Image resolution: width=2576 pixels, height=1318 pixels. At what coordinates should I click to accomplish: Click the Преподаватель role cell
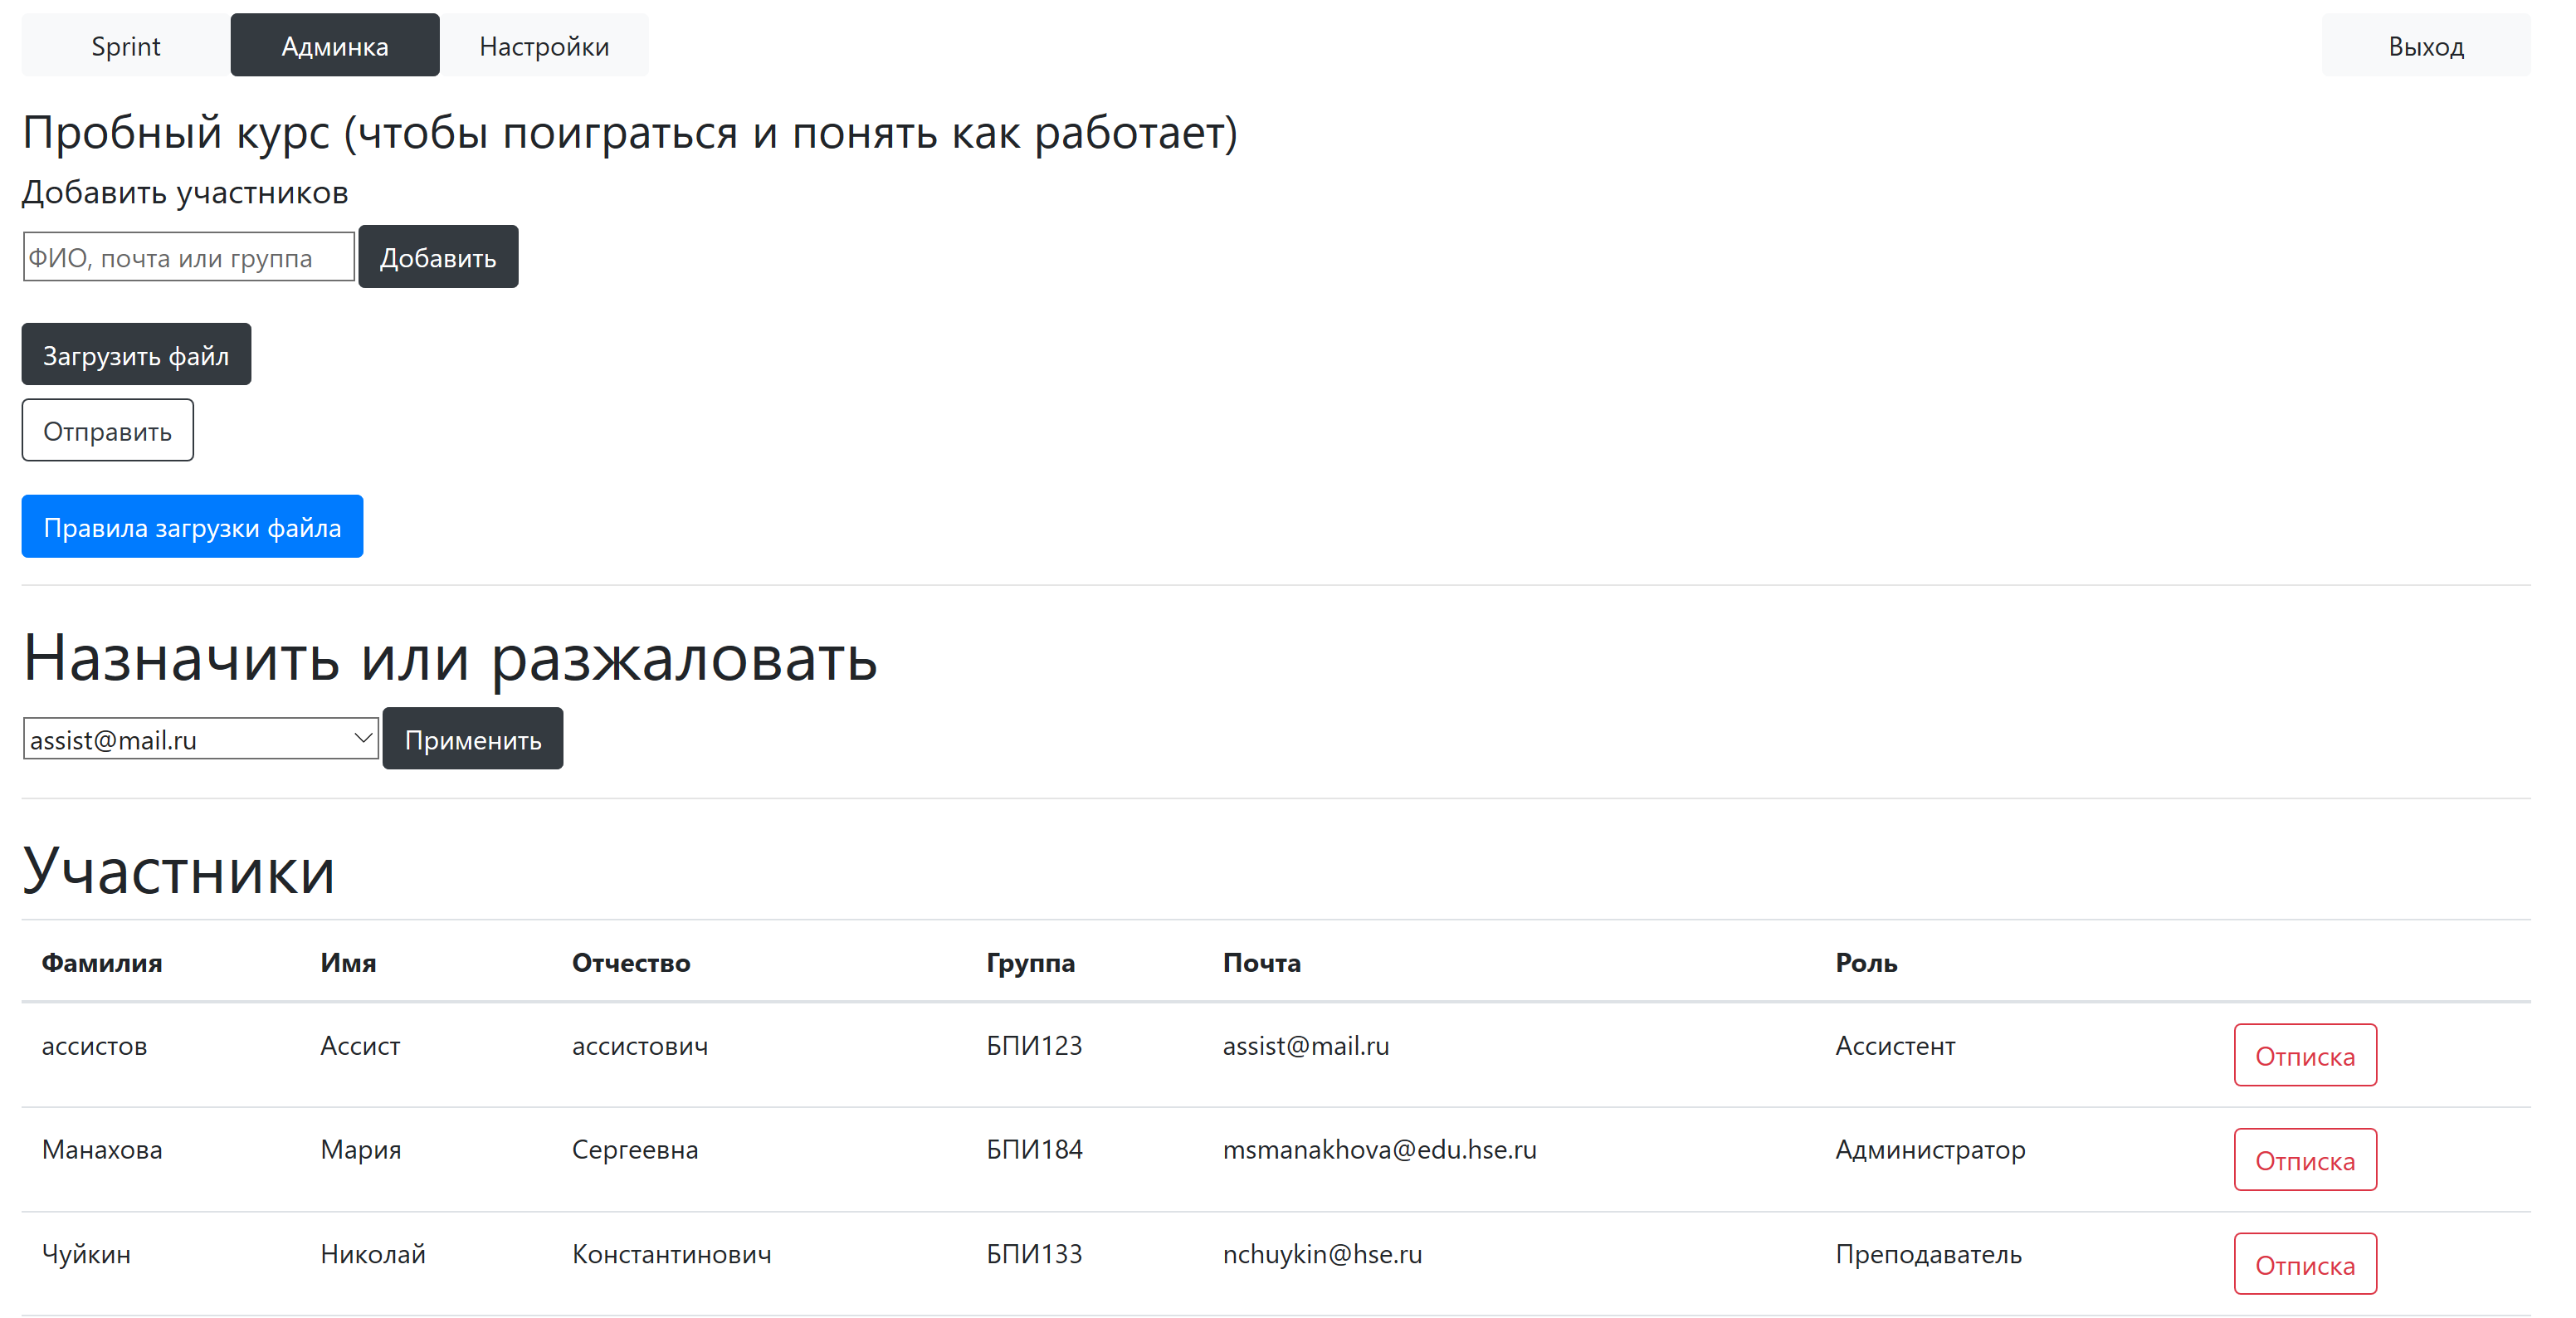click(1928, 1254)
